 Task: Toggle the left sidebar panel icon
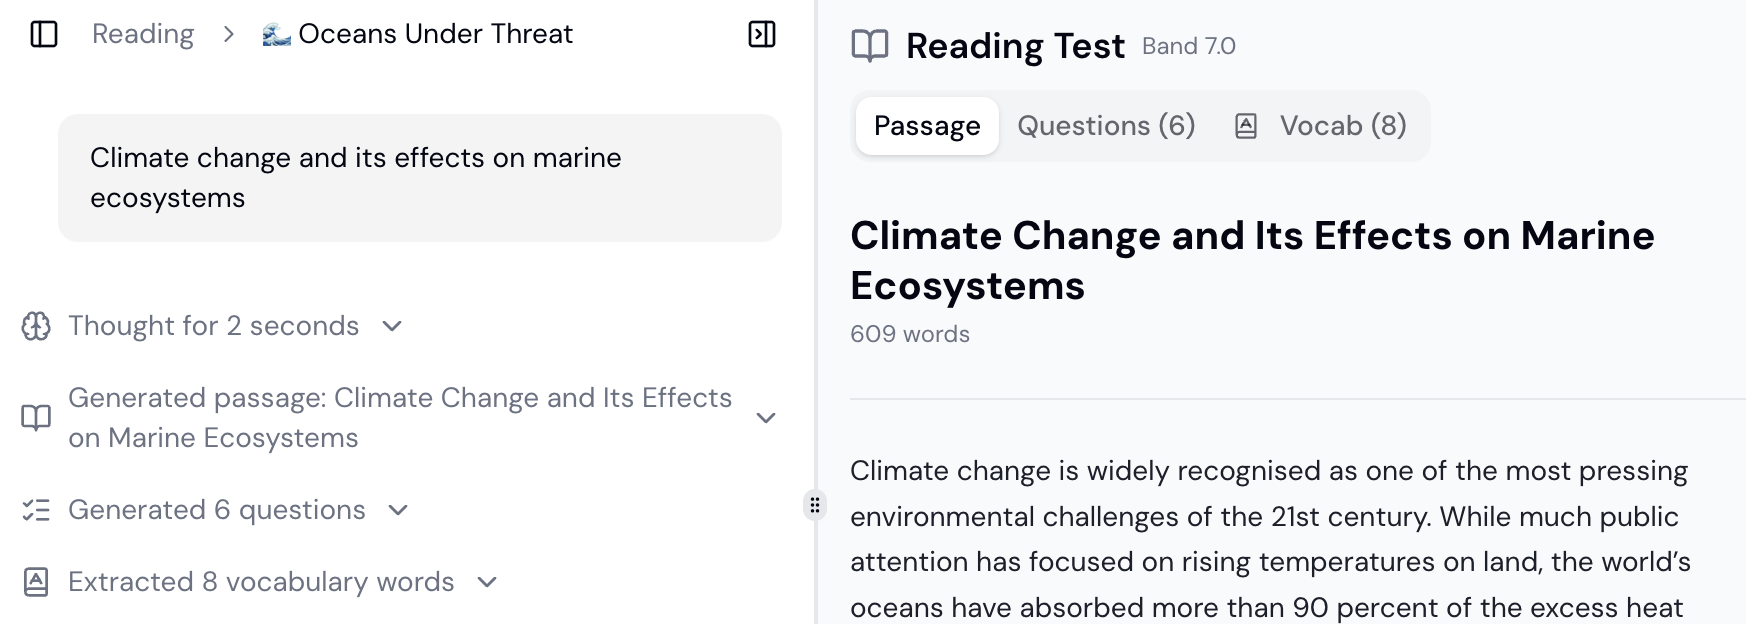click(44, 34)
